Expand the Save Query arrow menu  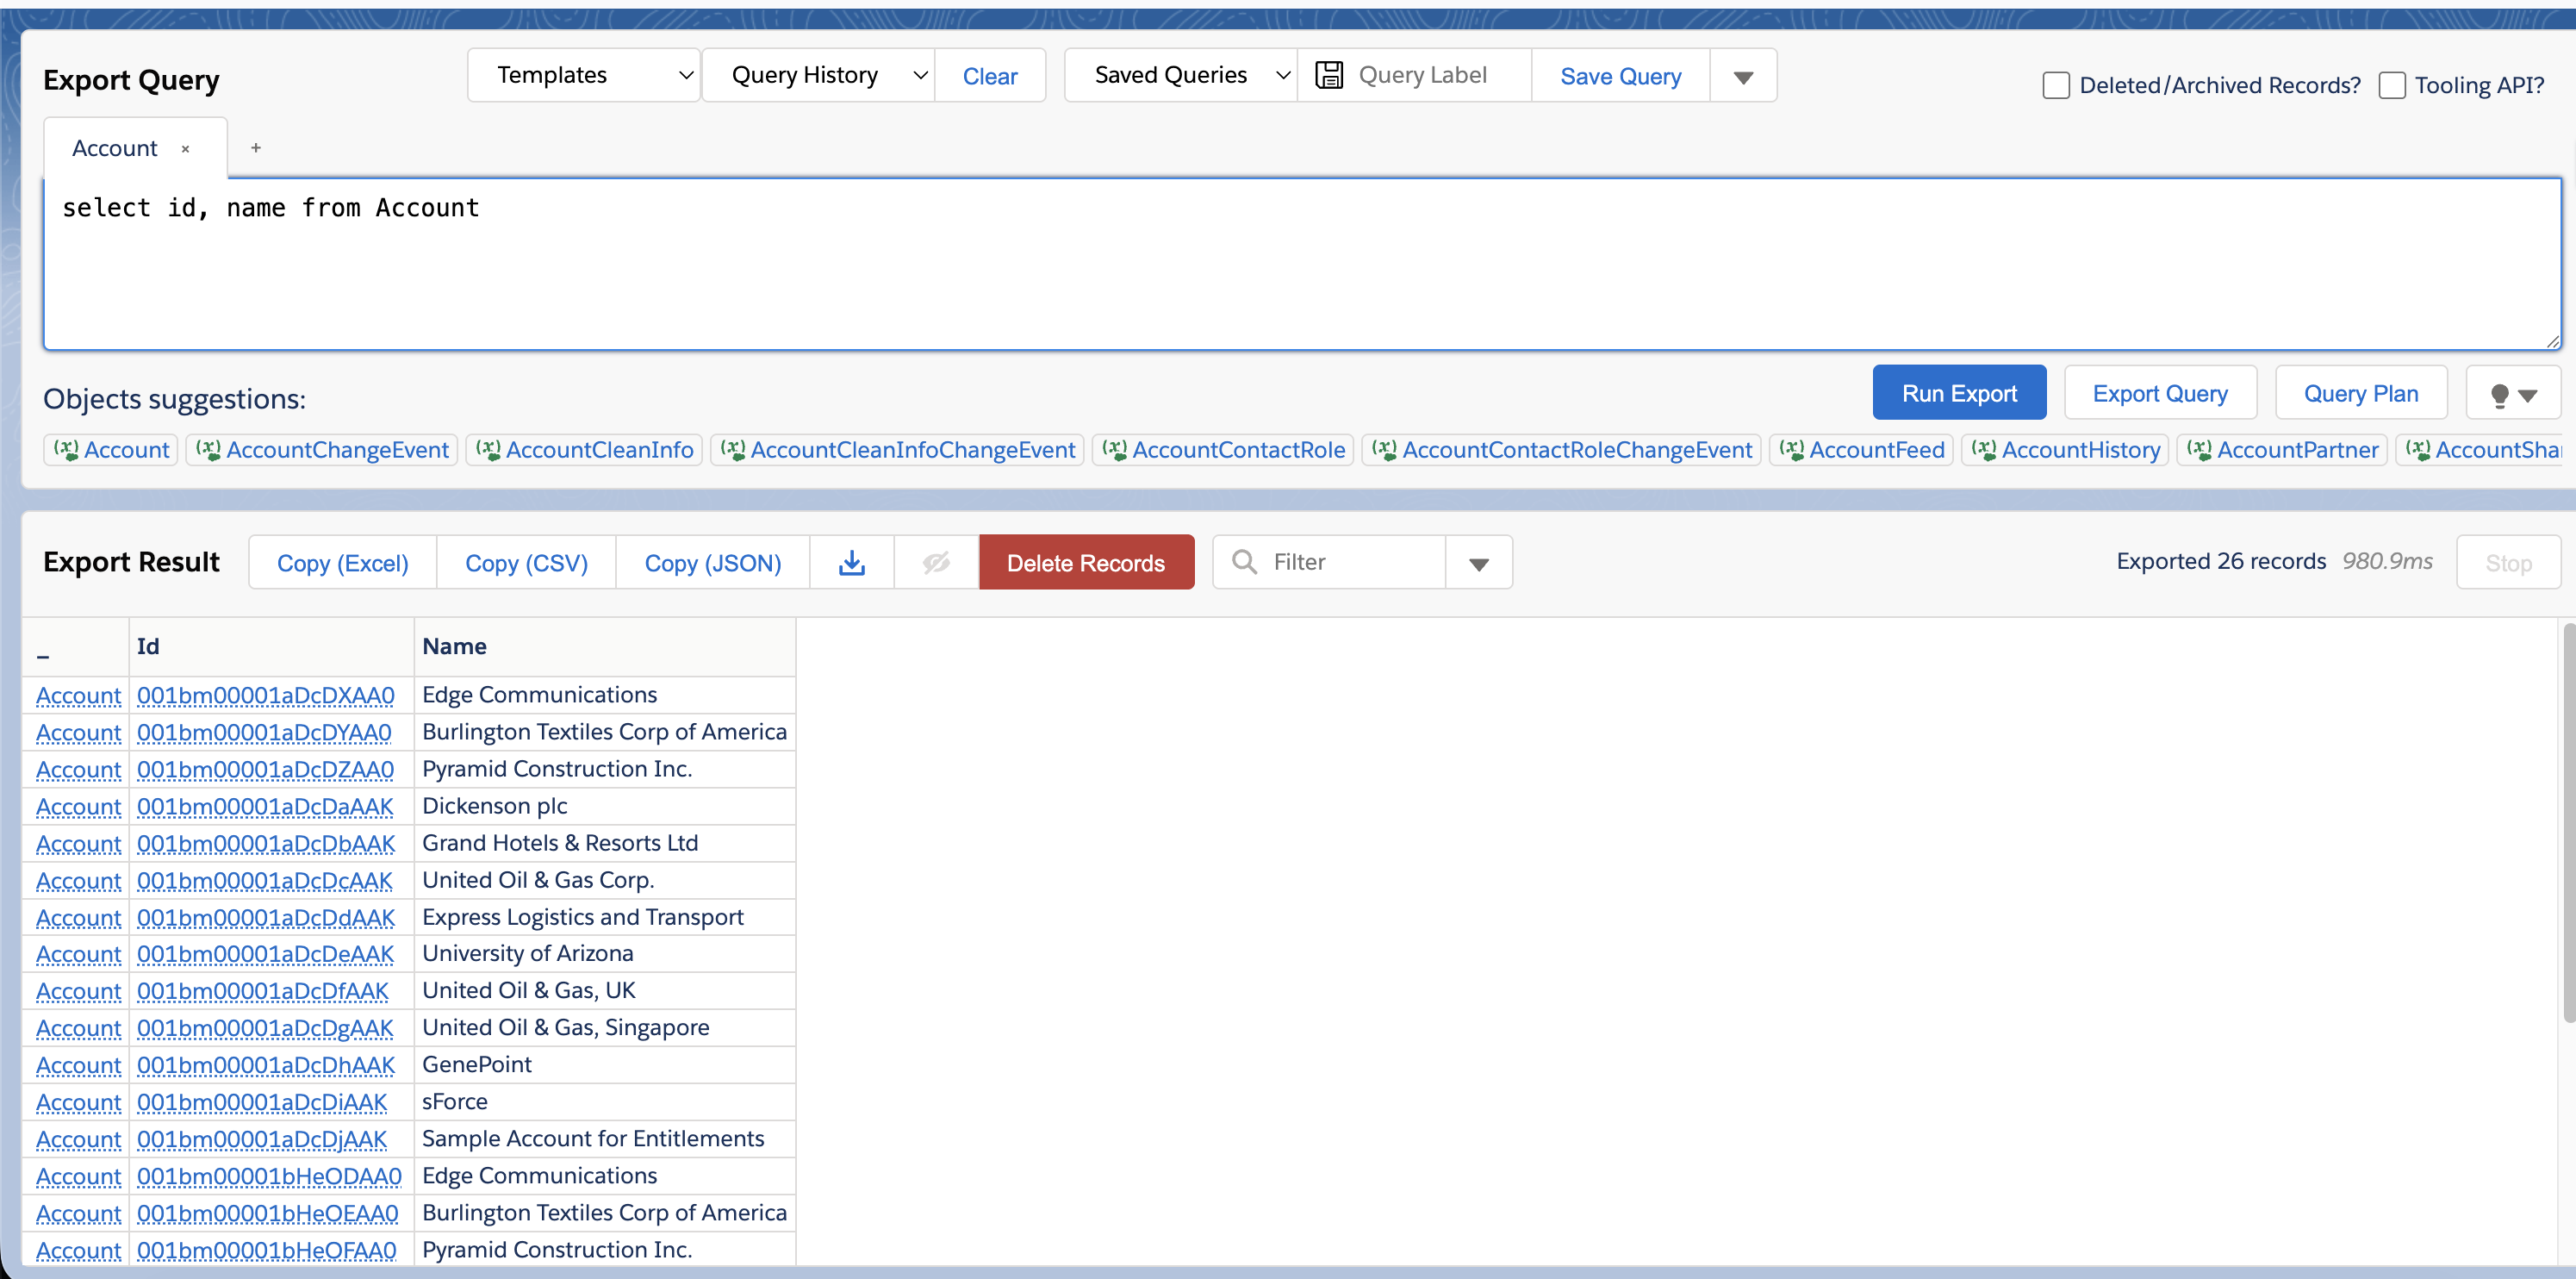coord(1742,77)
